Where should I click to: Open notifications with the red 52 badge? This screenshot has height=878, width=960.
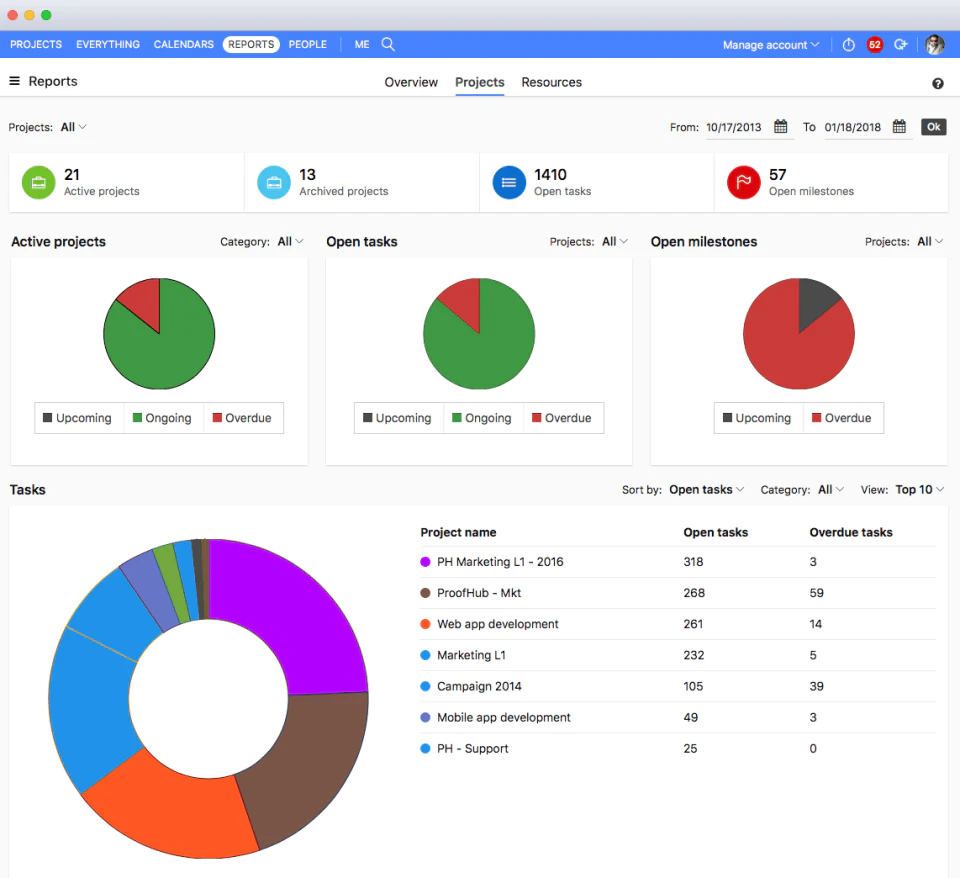(x=875, y=44)
